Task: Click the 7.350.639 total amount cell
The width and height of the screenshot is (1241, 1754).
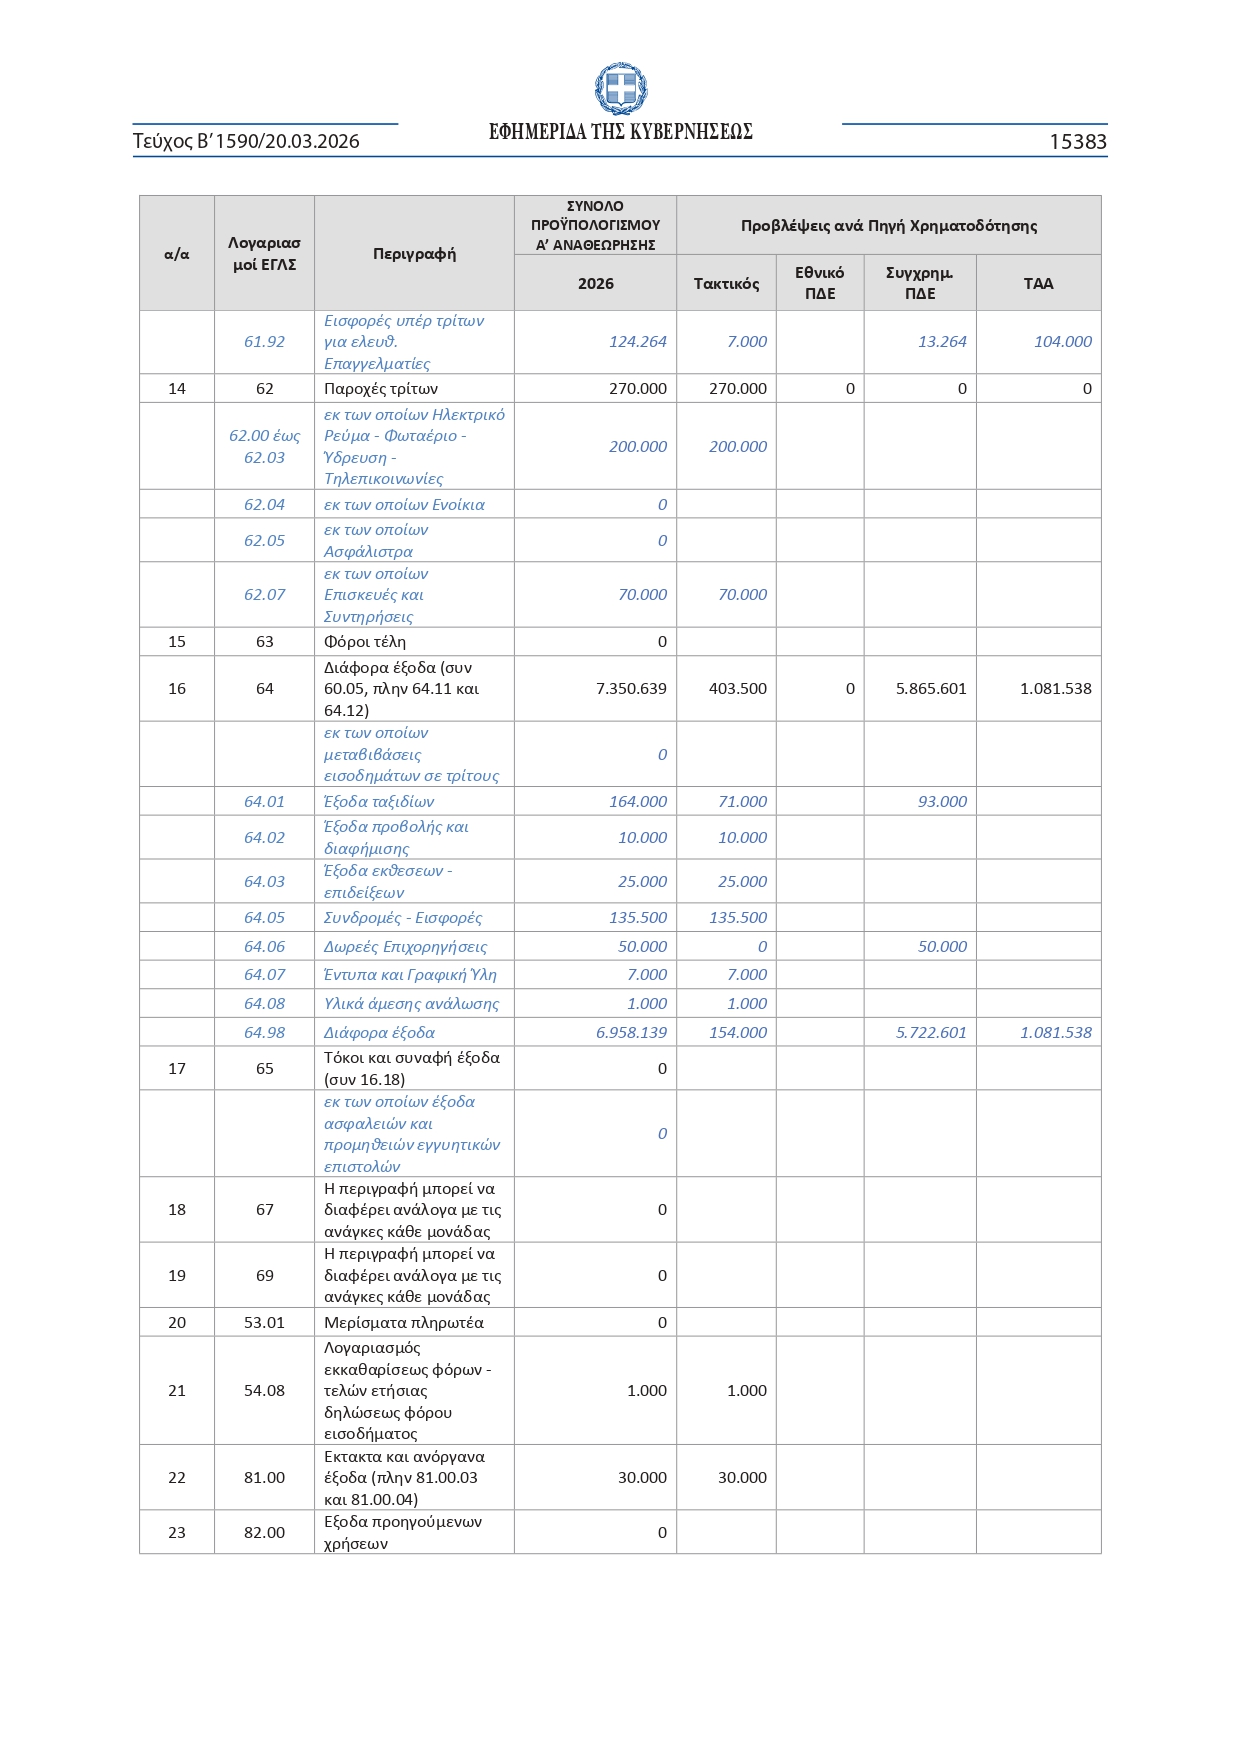Action: [631, 689]
